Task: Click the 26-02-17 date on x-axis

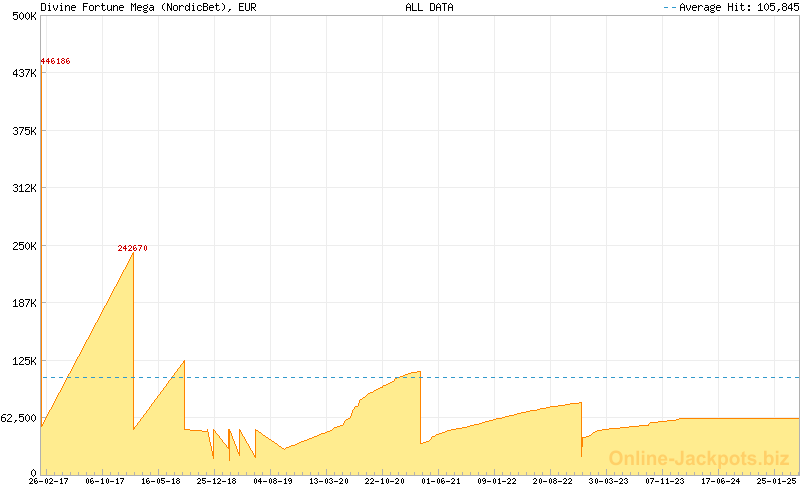Action: click(x=48, y=481)
